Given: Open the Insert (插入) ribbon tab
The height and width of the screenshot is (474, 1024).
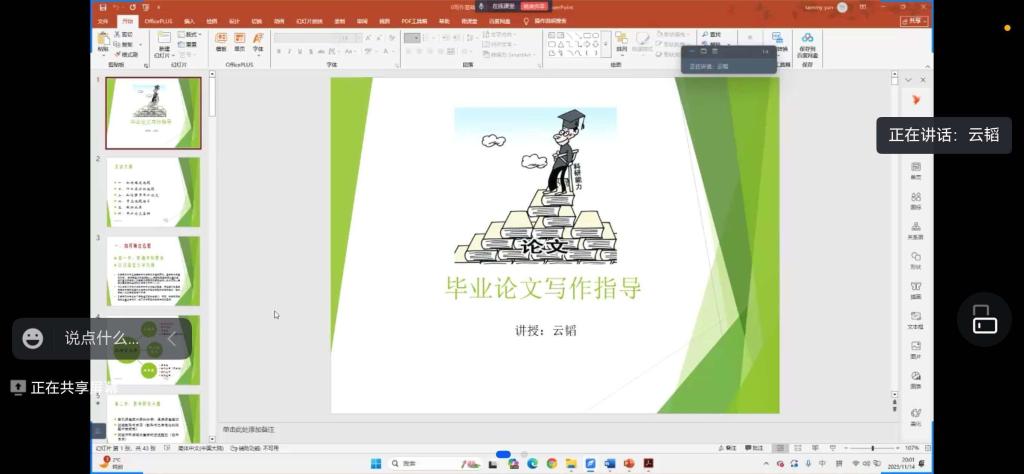Looking at the screenshot, I should [x=188, y=20].
